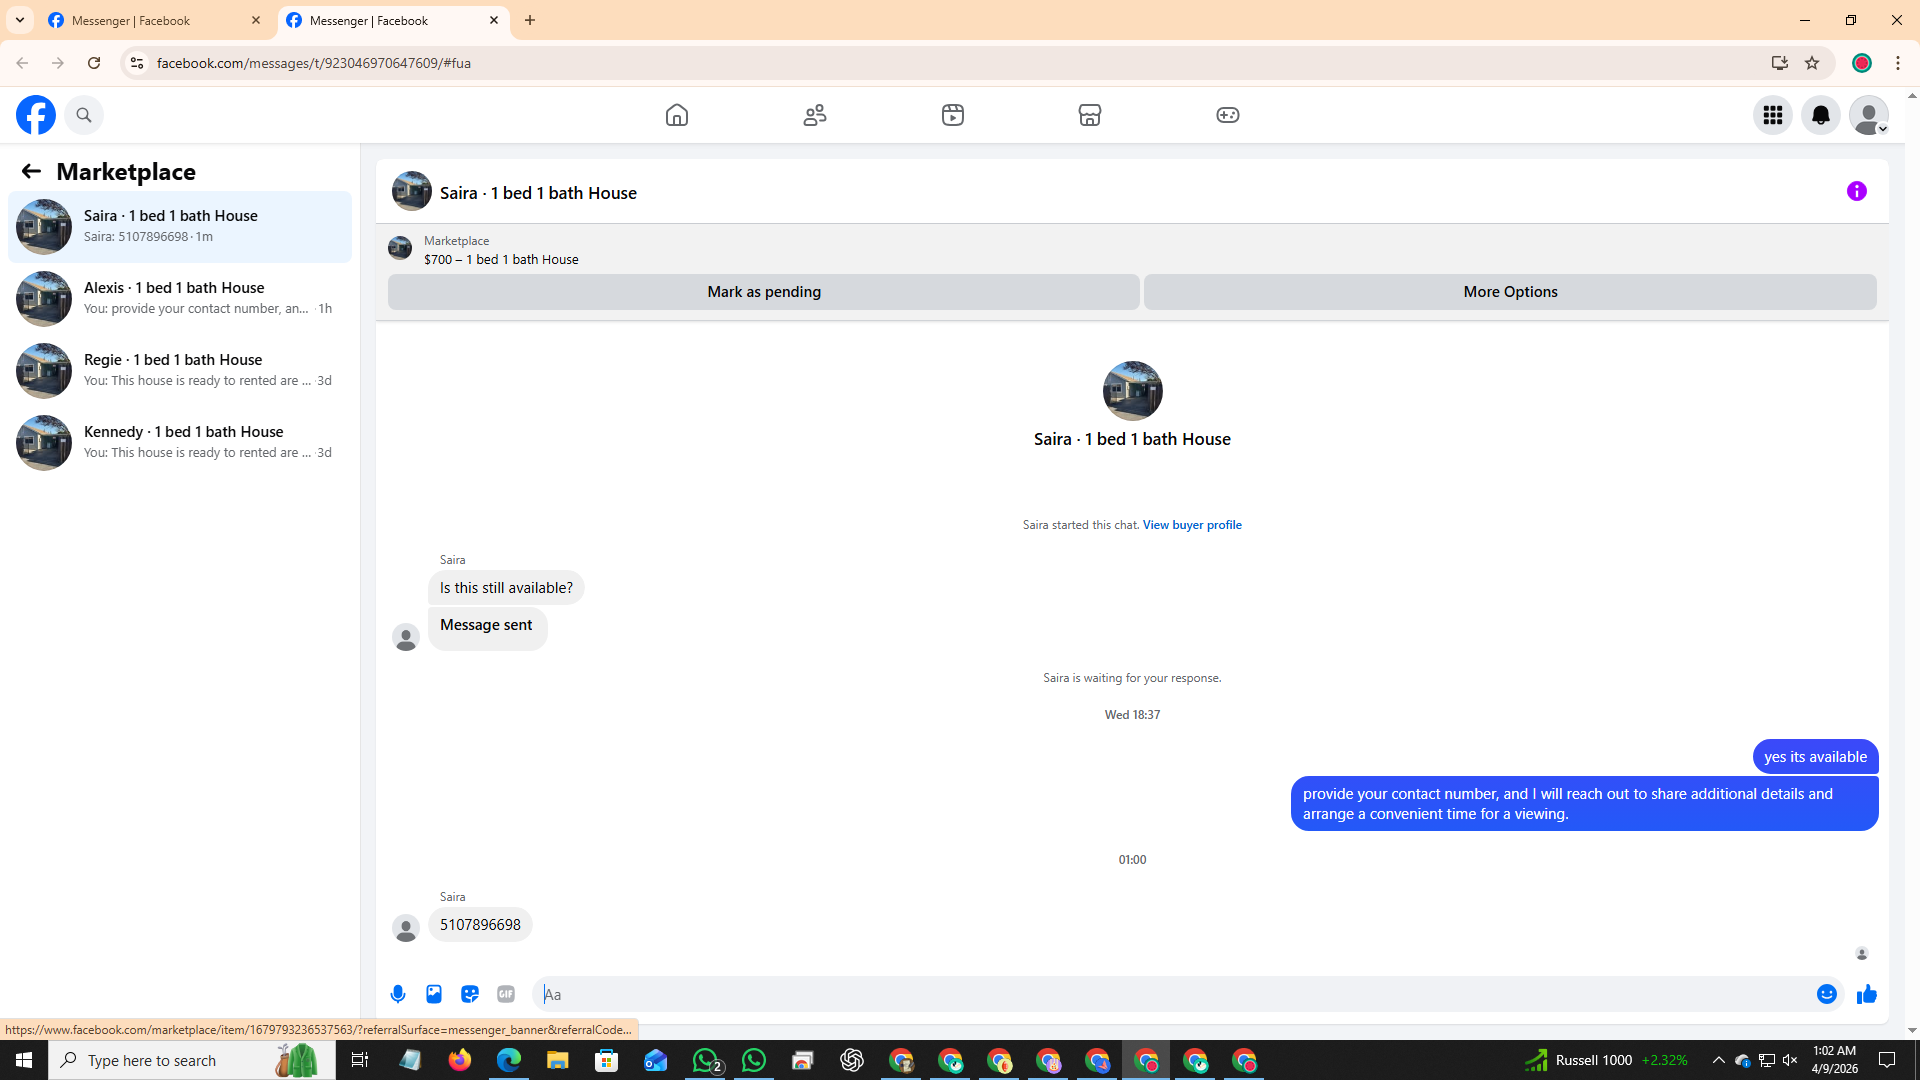
Task: Focus the message input field
Action: tap(1170, 994)
